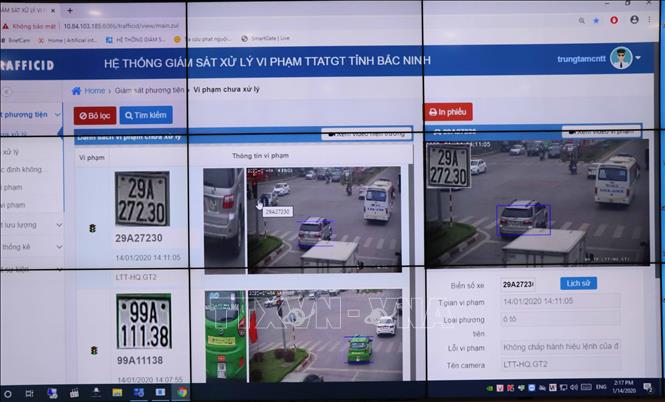
Task: Open the 29A27230 intersection scene image
Action: click(x=324, y=220)
